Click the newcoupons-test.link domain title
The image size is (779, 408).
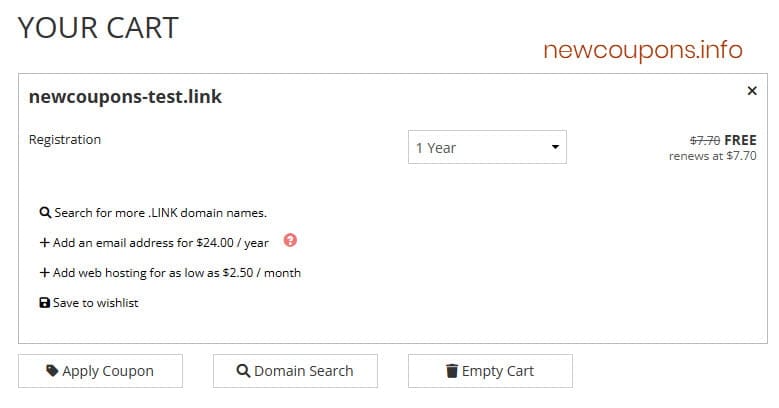[x=125, y=97]
